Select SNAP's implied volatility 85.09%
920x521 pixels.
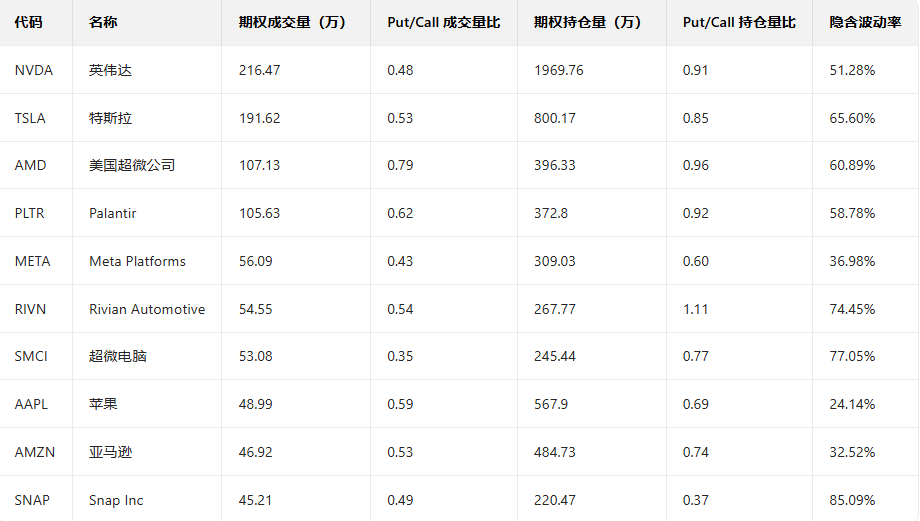[x=852, y=500]
